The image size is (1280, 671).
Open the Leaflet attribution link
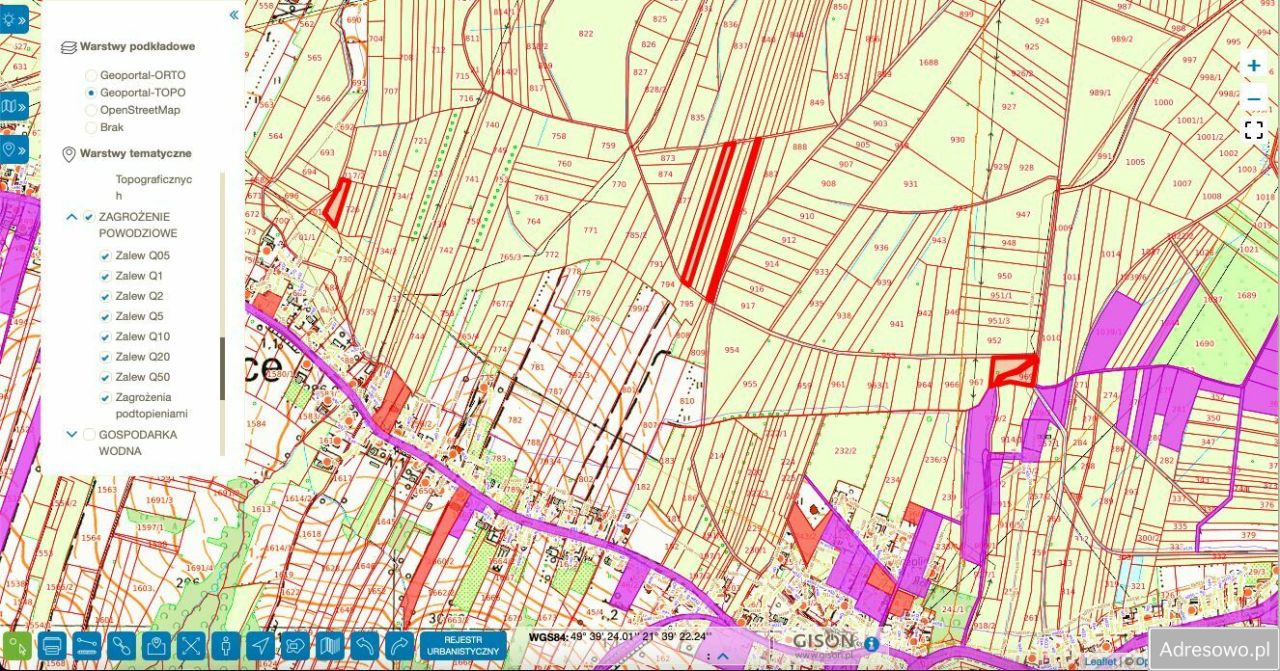click(x=1101, y=662)
